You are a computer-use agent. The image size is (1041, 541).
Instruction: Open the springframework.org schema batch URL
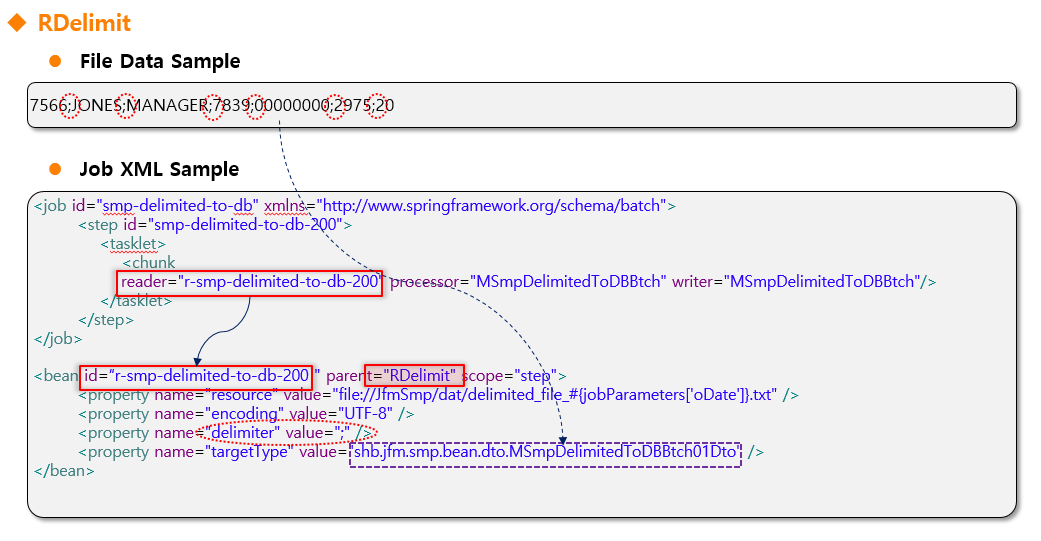pyautogui.click(x=490, y=206)
